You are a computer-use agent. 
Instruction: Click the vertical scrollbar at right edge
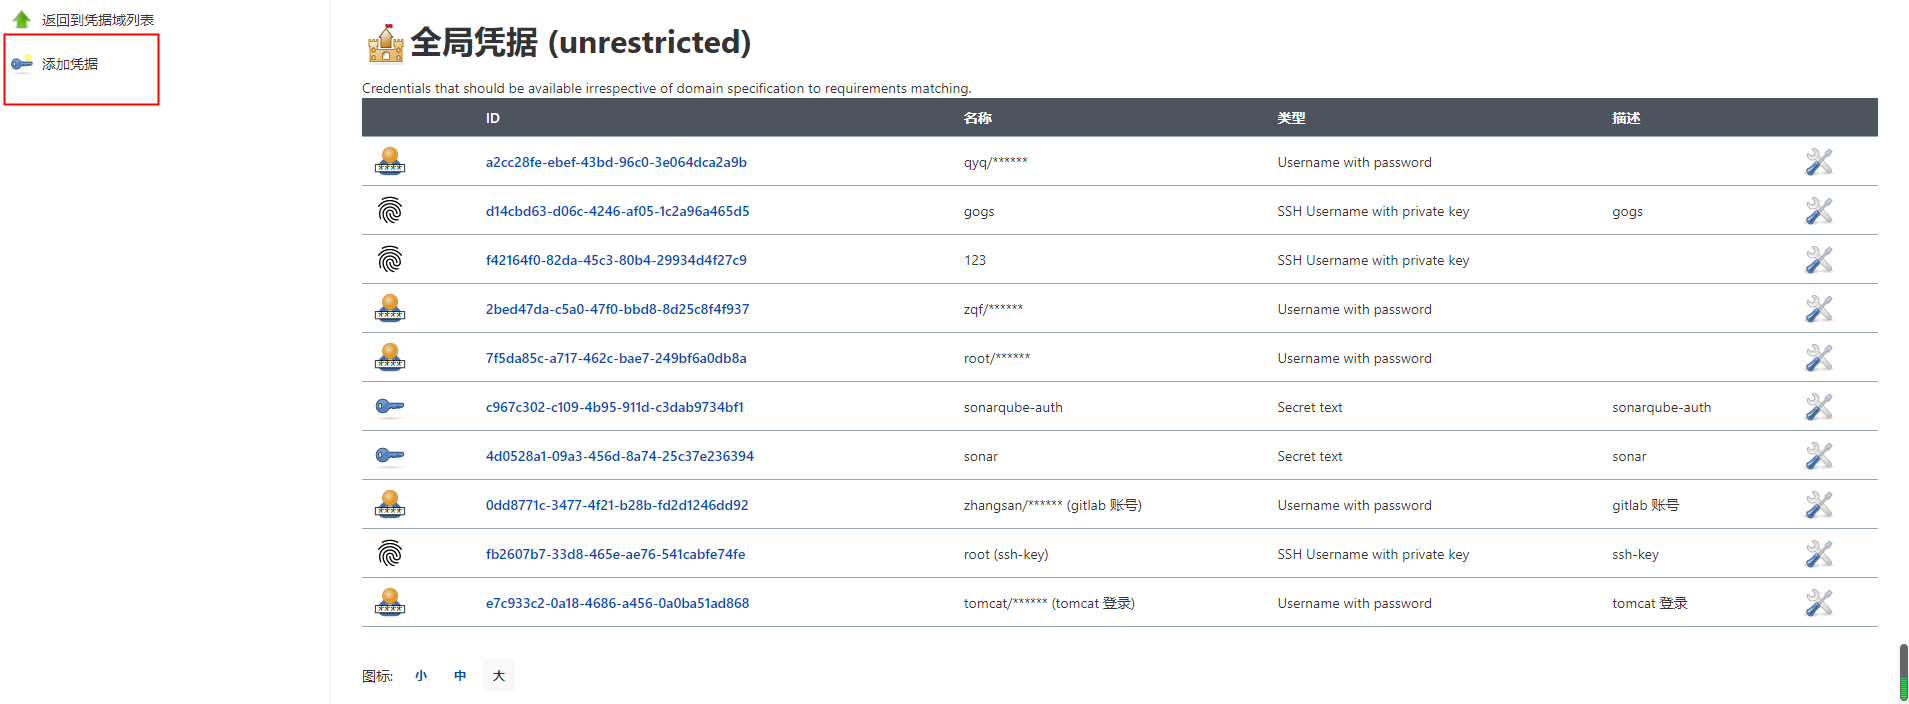pyautogui.click(x=1903, y=672)
